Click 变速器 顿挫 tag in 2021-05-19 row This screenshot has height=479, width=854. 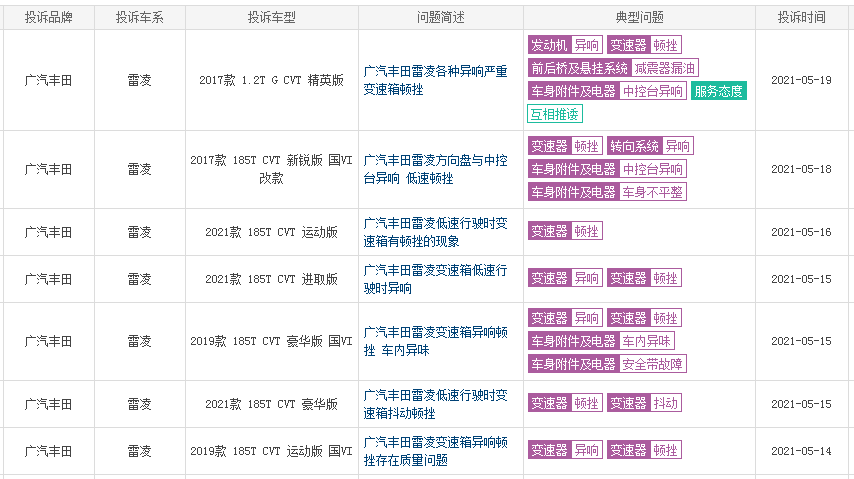(x=644, y=45)
